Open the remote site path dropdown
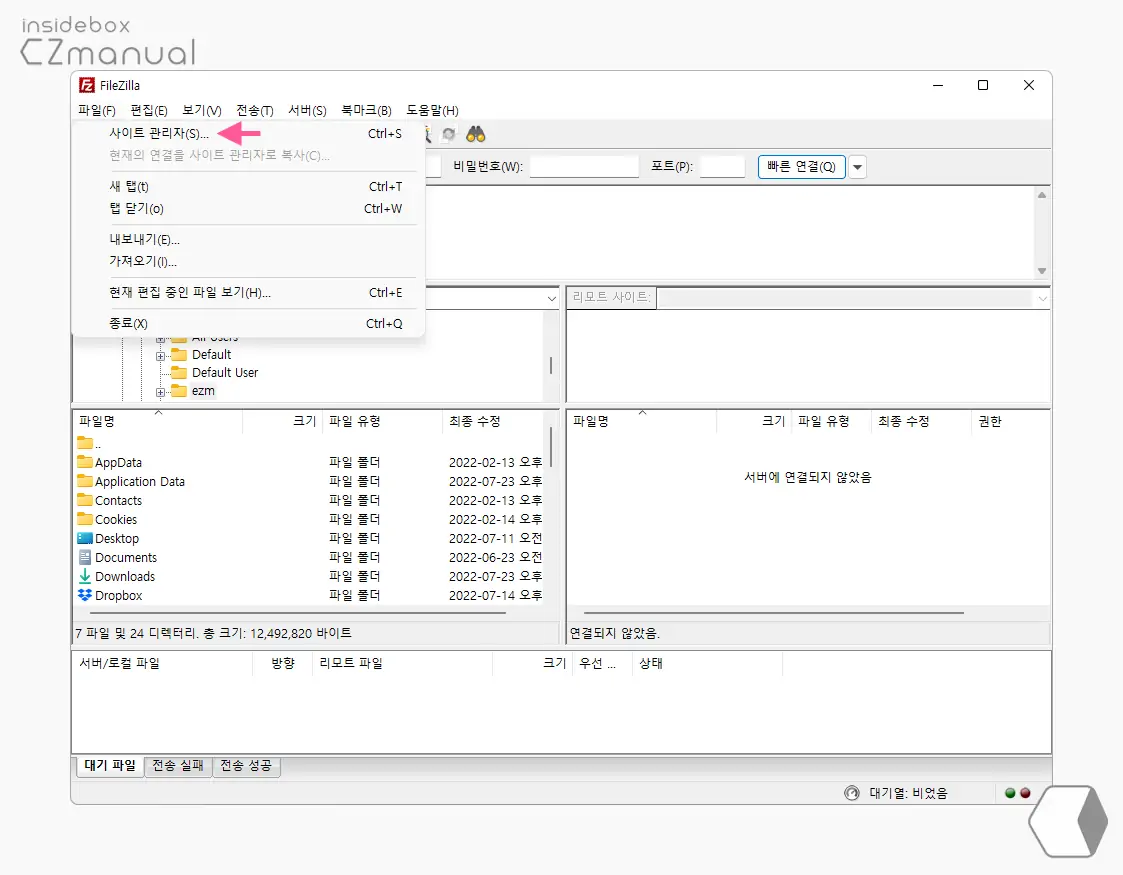This screenshot has width=1123, height=875. point(1042,297)
